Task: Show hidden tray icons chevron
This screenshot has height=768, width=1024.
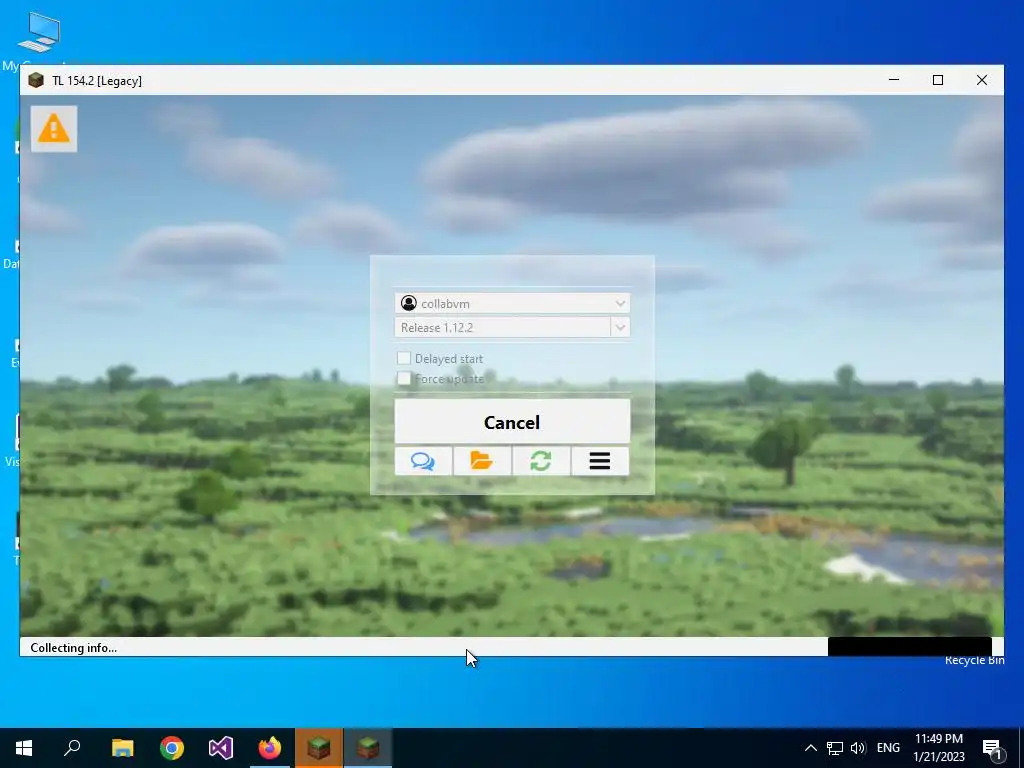Action: 810,748
